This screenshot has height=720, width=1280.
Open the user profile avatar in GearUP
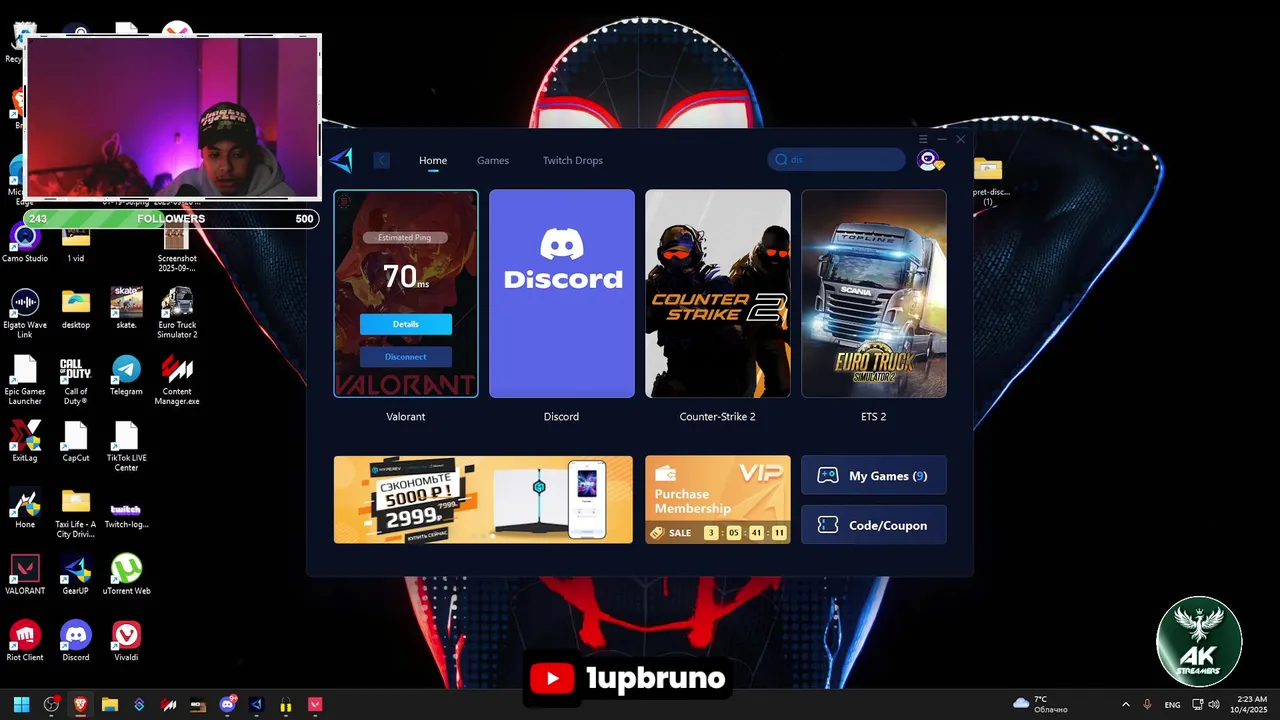(x=930, y=160)
